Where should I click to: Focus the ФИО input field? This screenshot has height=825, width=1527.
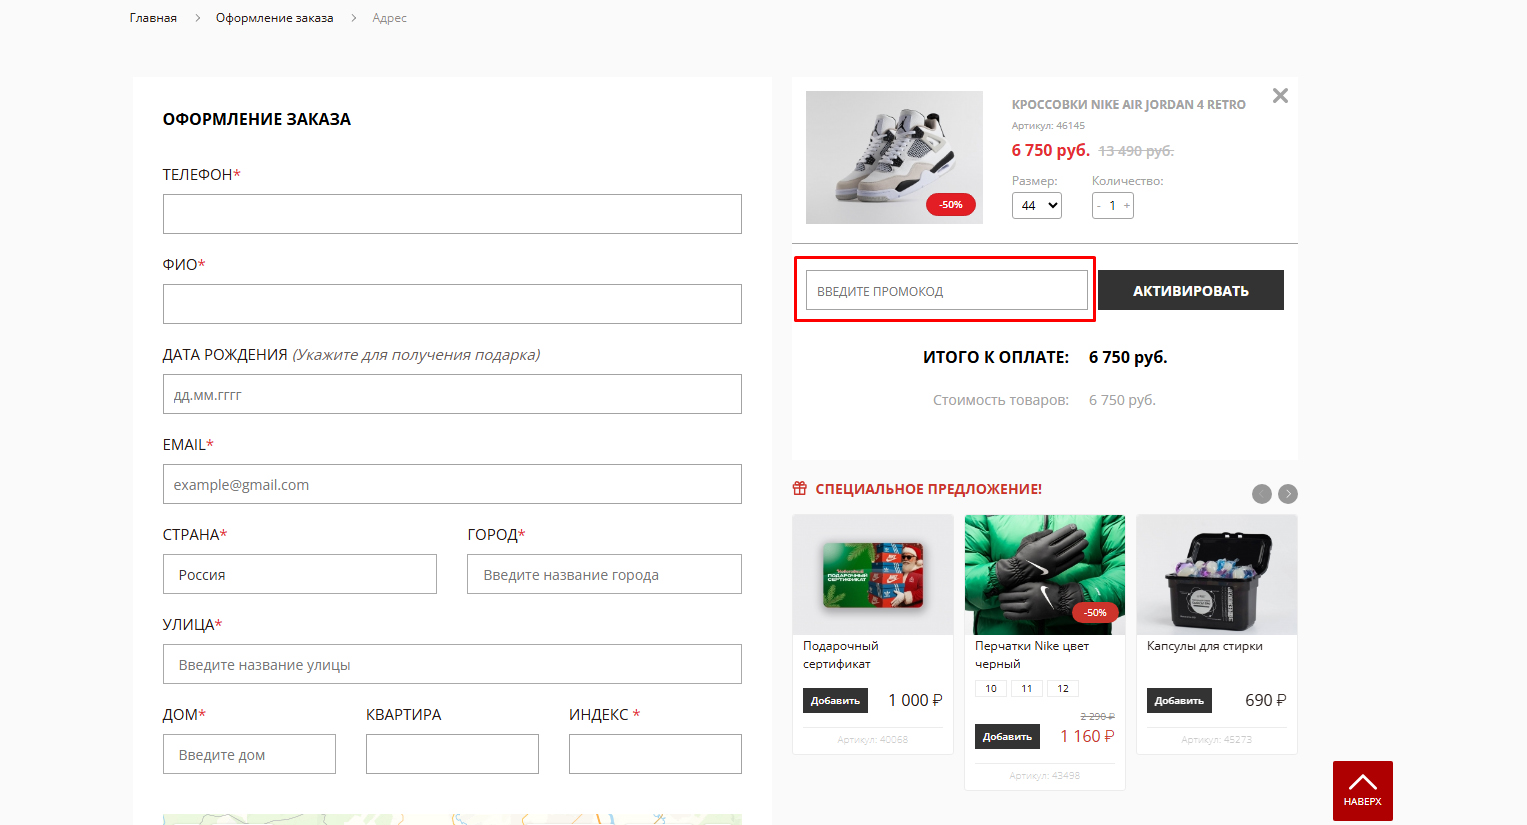click(452, 304)
